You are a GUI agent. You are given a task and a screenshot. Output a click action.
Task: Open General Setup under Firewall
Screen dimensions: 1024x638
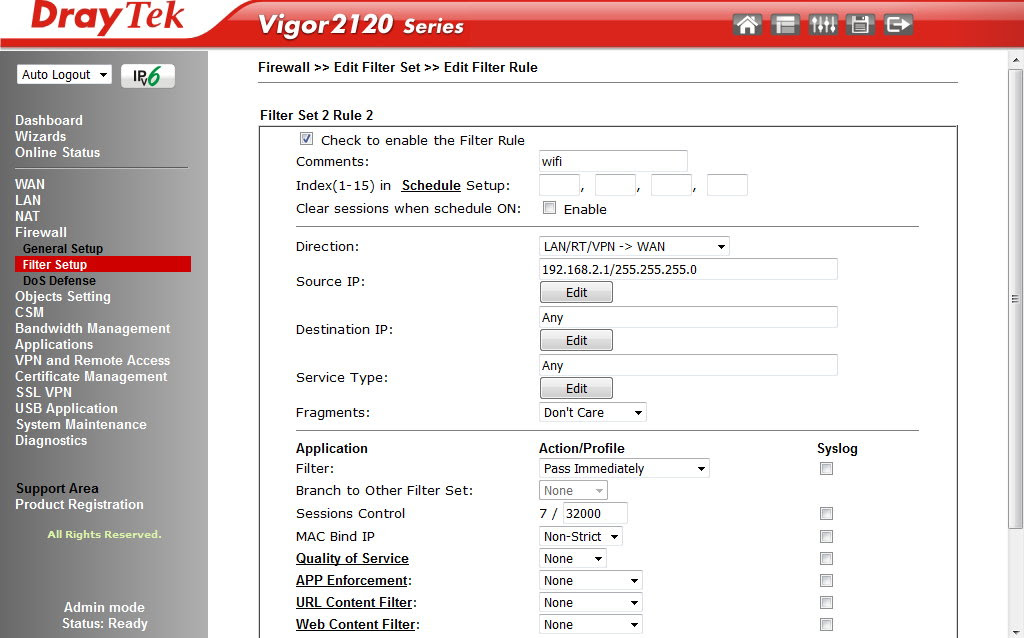tap(63, 248)
